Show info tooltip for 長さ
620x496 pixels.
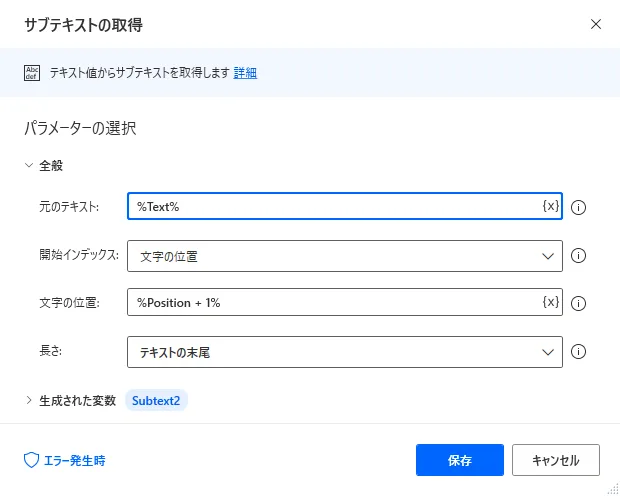pos(578,352)
